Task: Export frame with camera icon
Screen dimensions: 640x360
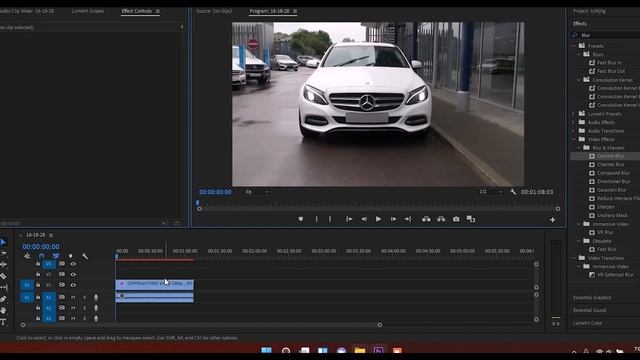Action: (456, 219)
